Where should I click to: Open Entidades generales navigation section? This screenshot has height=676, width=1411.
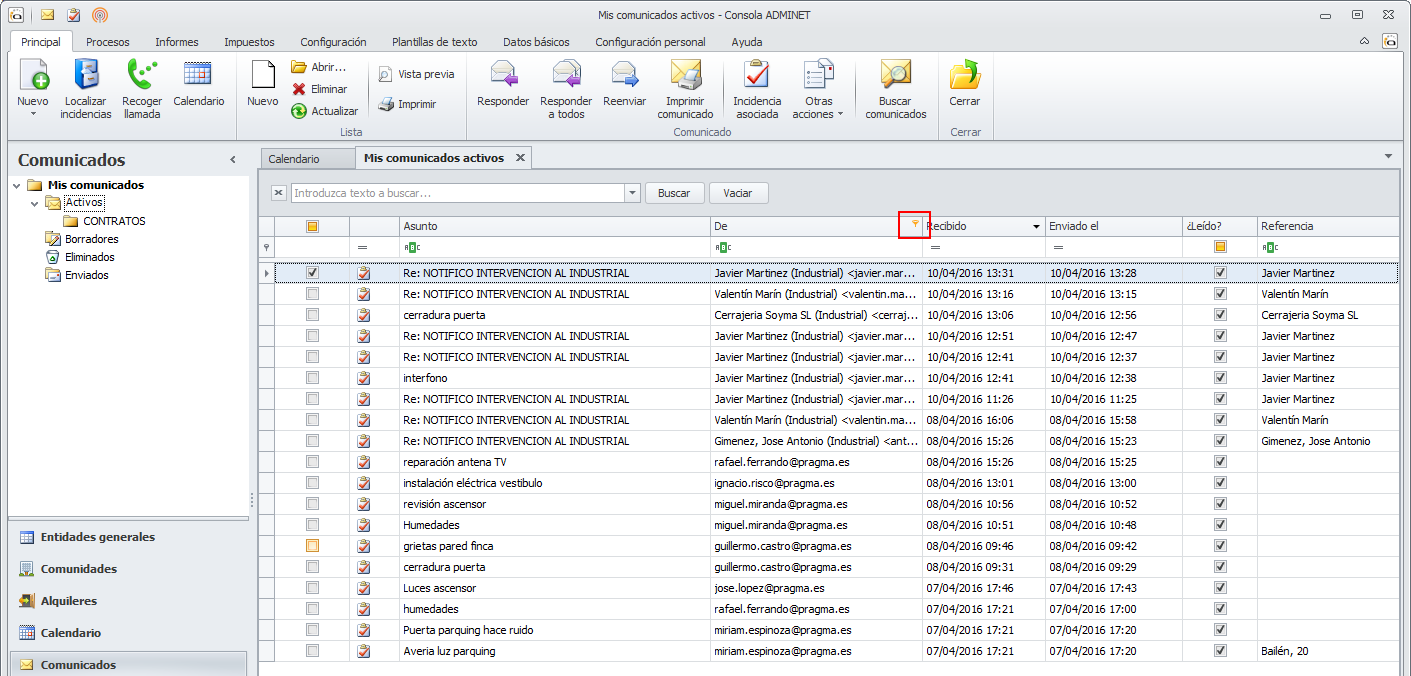[x=128, y=537]
